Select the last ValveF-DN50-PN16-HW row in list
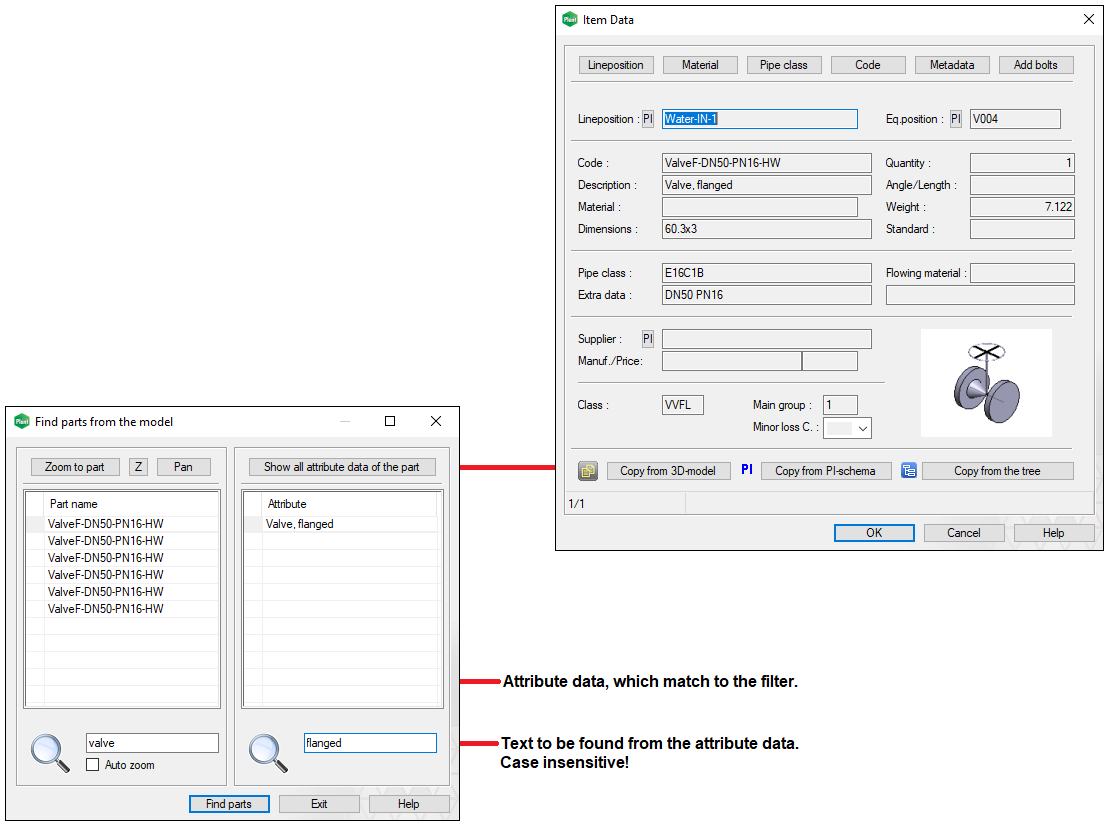 122,609
